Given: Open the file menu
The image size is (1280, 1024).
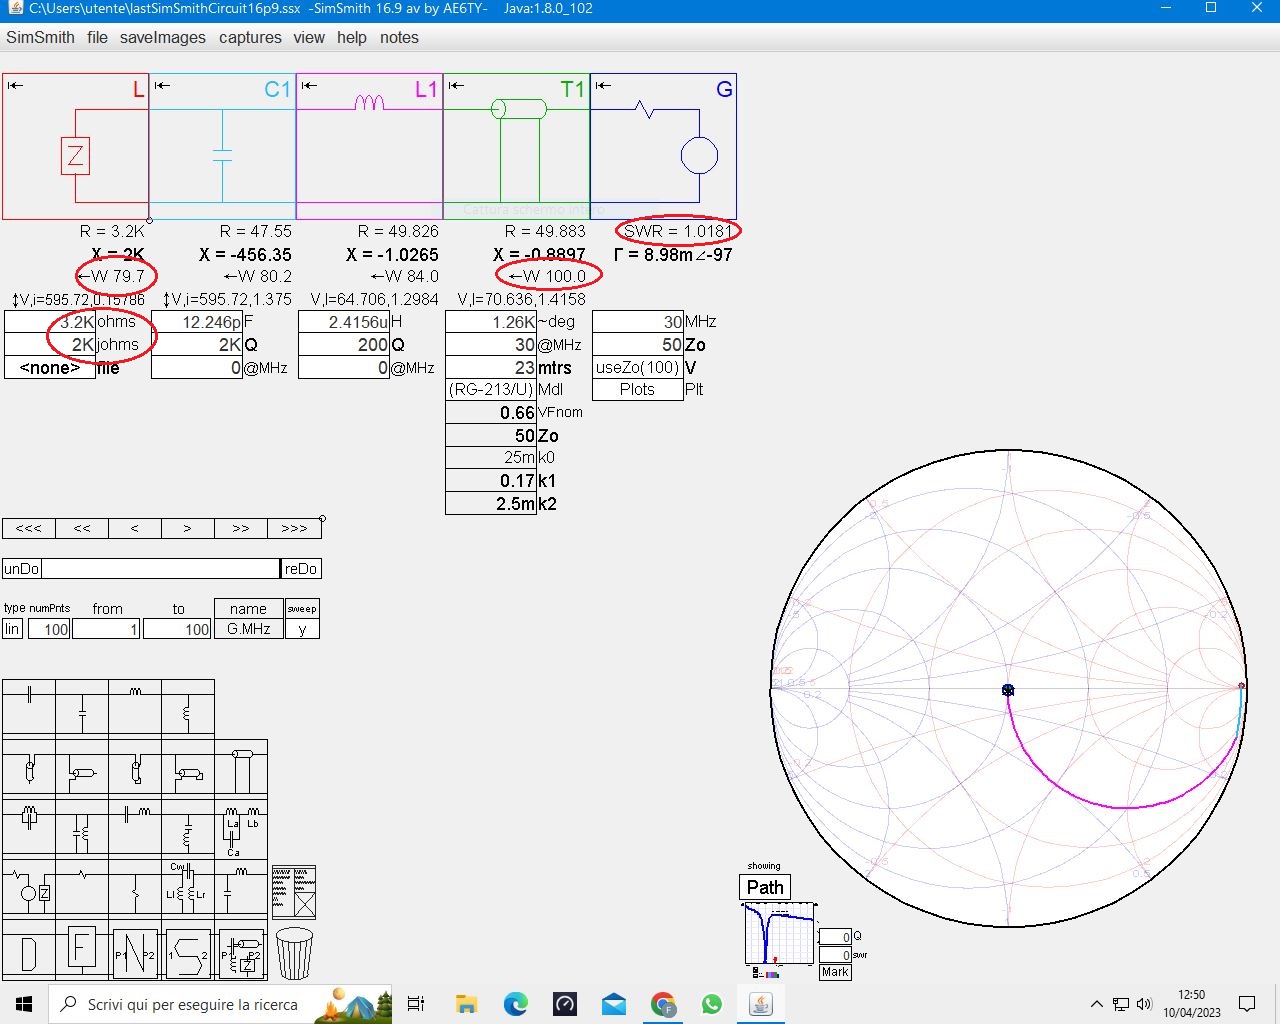Looking at the screenshot, I should pyautogui.click(x=97, y=37).
